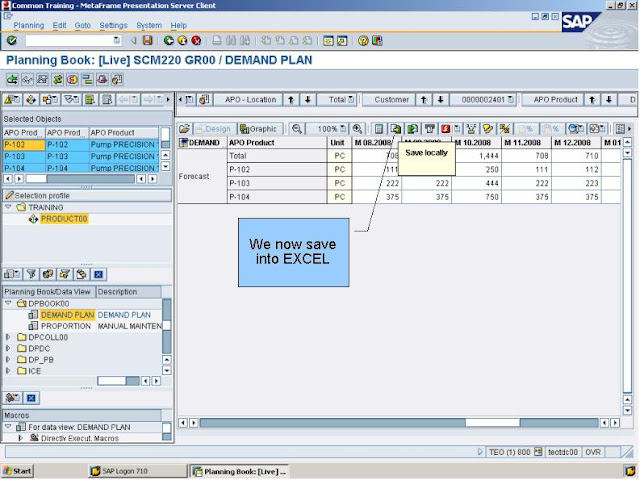Click the colorful selection profile icon
This screenshot has height=480, width=640.
pos(31,100)
